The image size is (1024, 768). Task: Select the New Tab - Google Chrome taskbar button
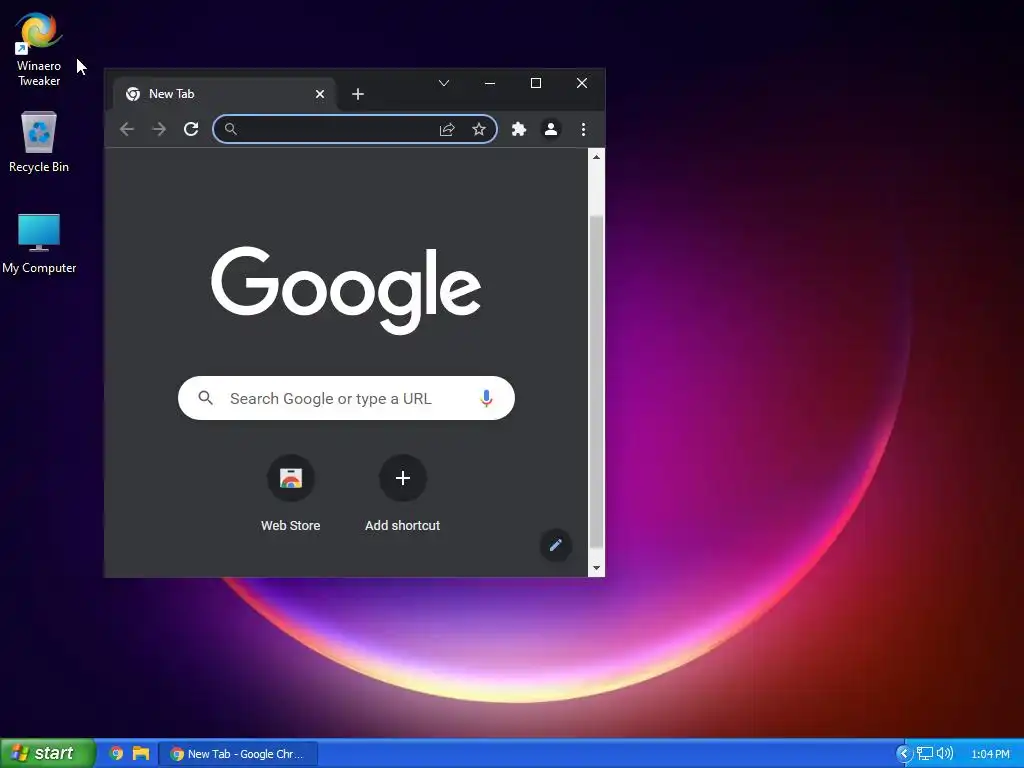(239, 754)
